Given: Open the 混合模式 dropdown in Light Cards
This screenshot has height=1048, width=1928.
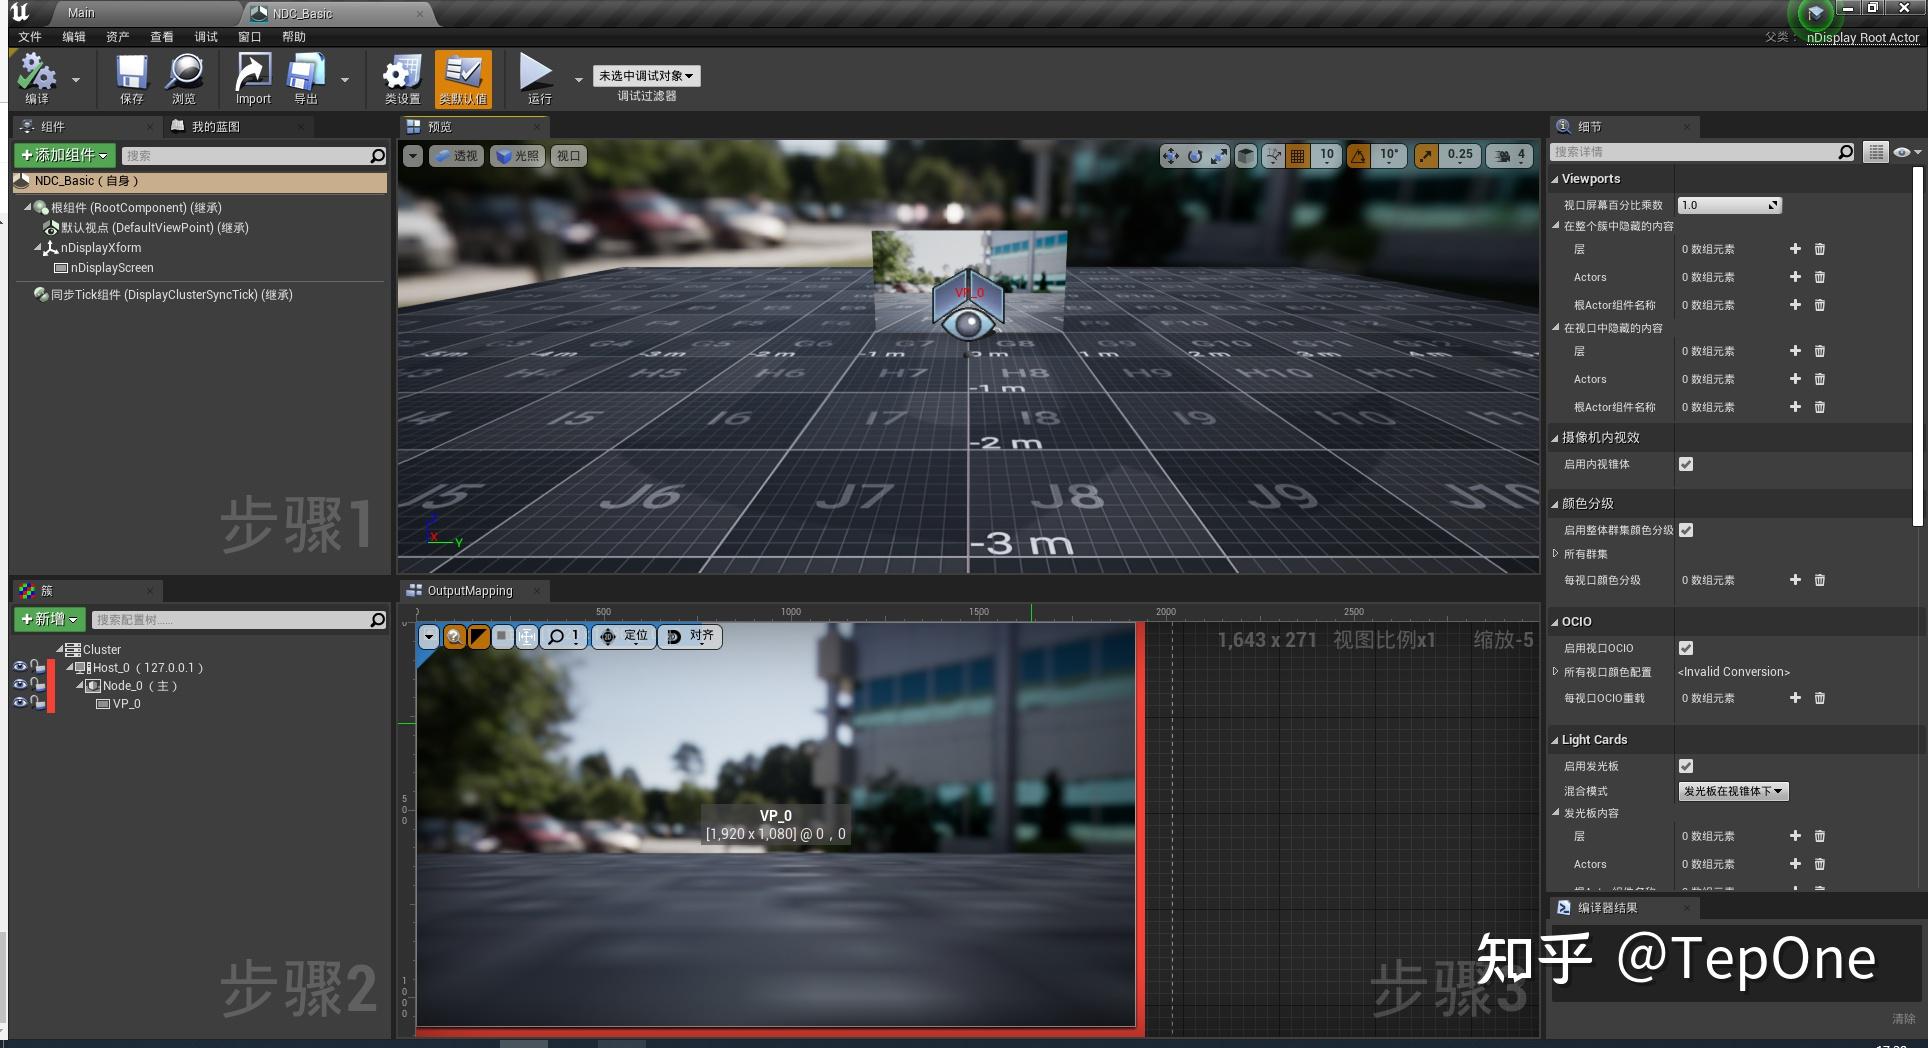Looking at the screenshot, I should click(x=1733, y=791).
